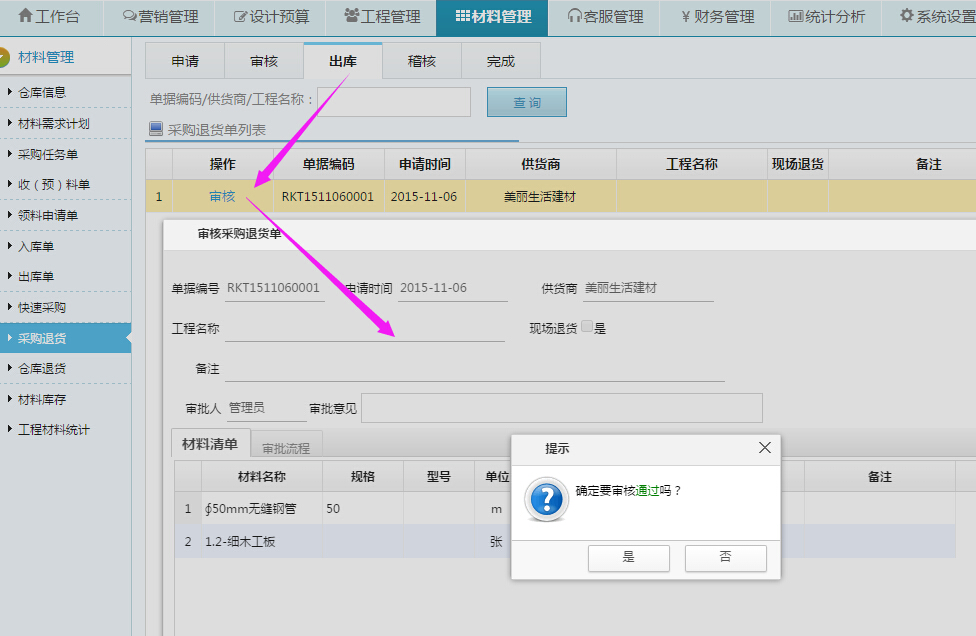Switch to the 稽核 tab
The height and width of the screenshot is (636, 976).
pyautogui.click(x=421, y=61)
